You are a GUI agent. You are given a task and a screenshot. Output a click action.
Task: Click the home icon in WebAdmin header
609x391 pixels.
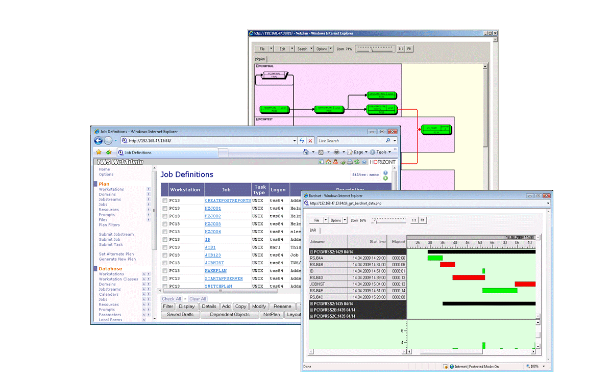329,162
